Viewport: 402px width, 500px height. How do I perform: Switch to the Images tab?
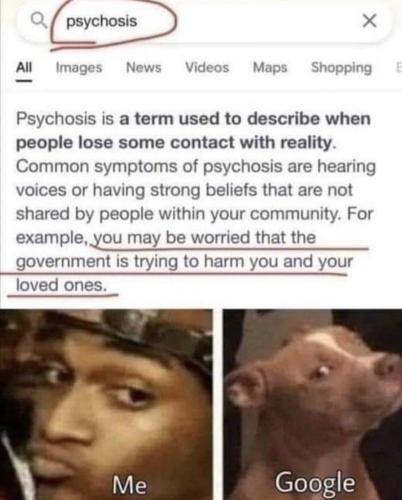[x=79, y=68]
